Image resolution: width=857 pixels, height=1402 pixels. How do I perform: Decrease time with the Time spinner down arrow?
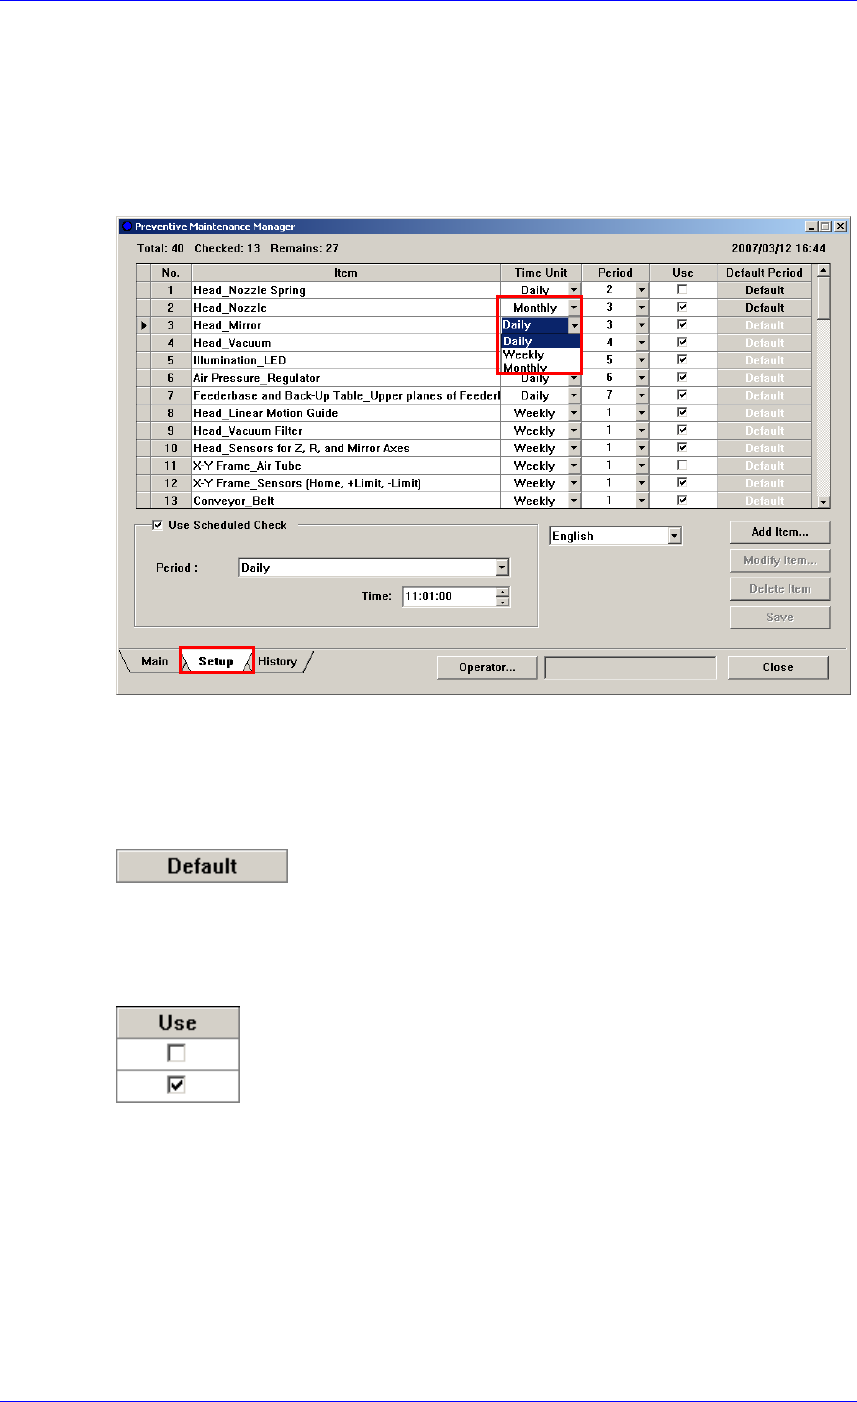pos(503,602)
